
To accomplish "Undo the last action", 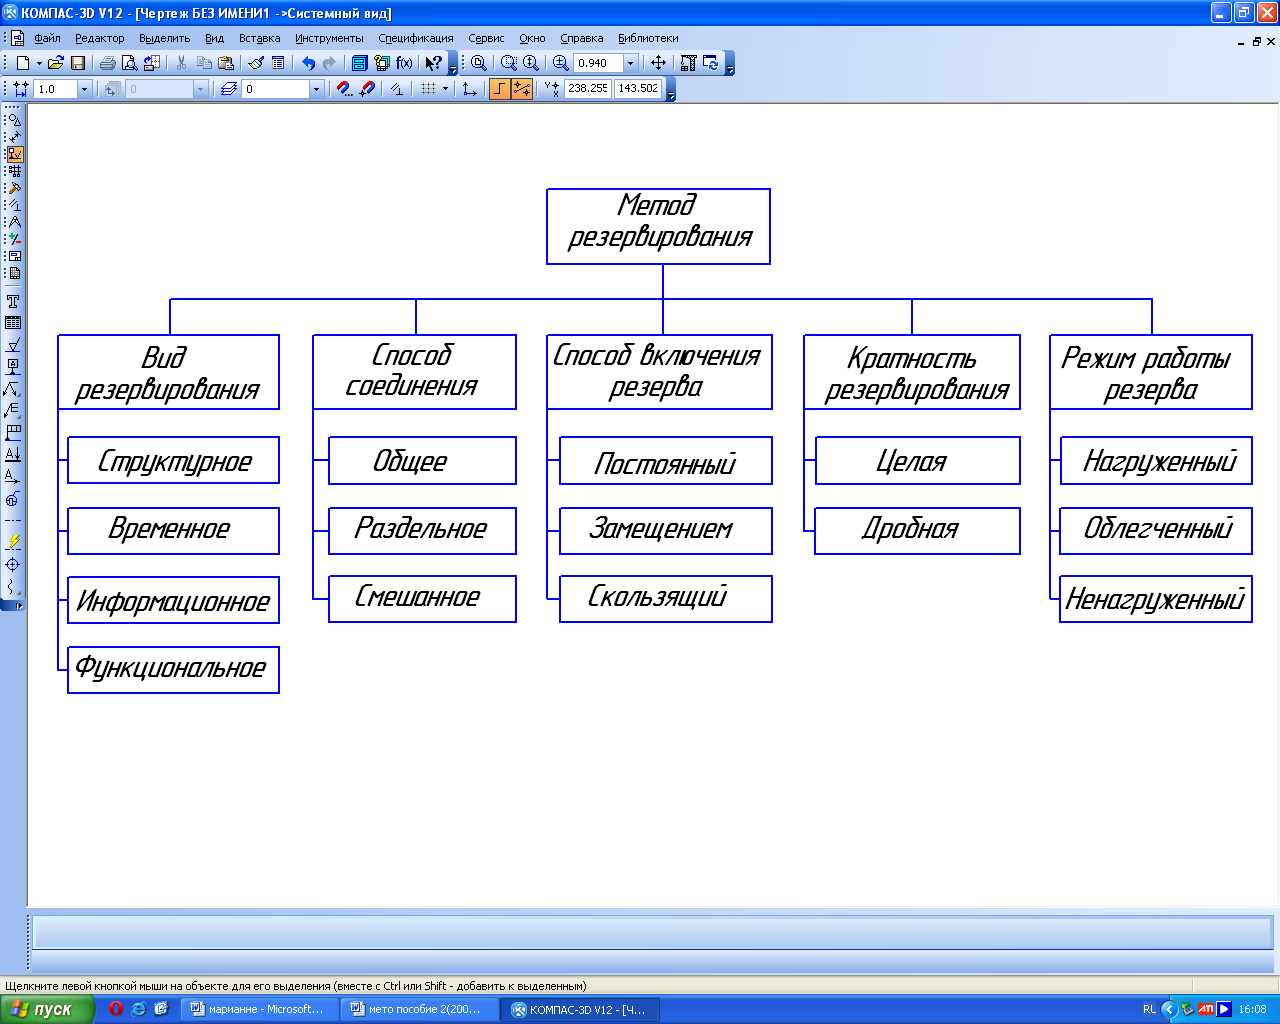I will [x=308, y=63].
